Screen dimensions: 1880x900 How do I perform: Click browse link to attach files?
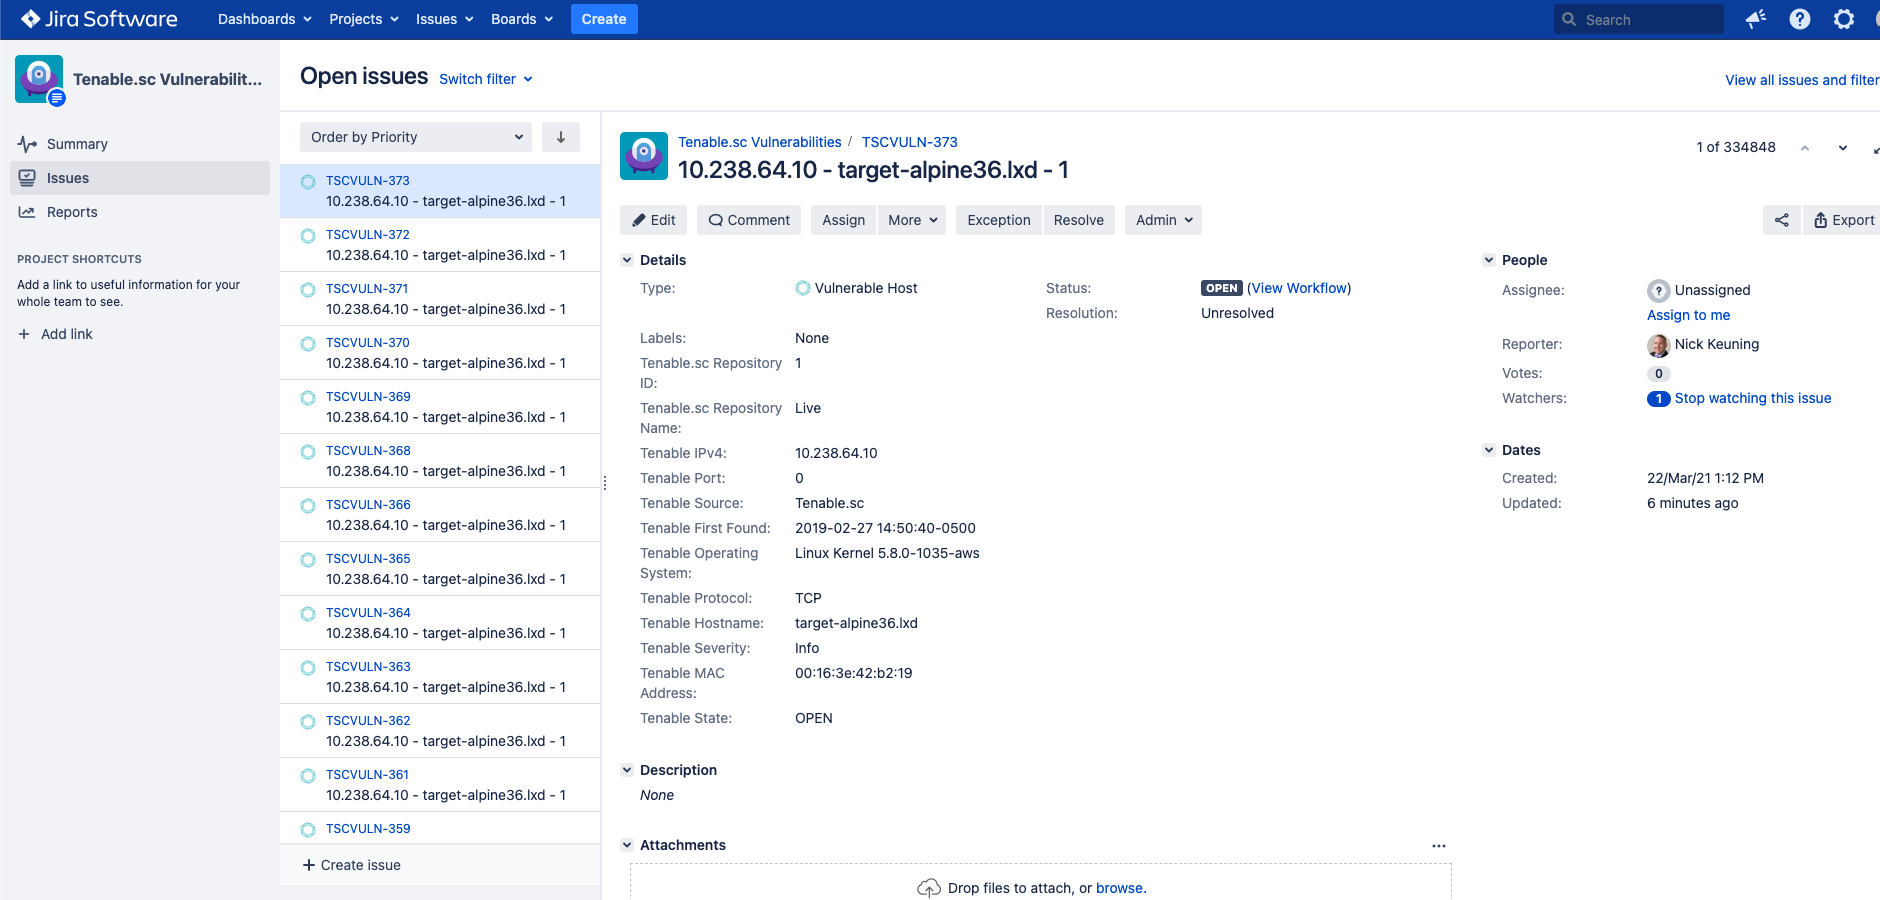coord(1119,888)
